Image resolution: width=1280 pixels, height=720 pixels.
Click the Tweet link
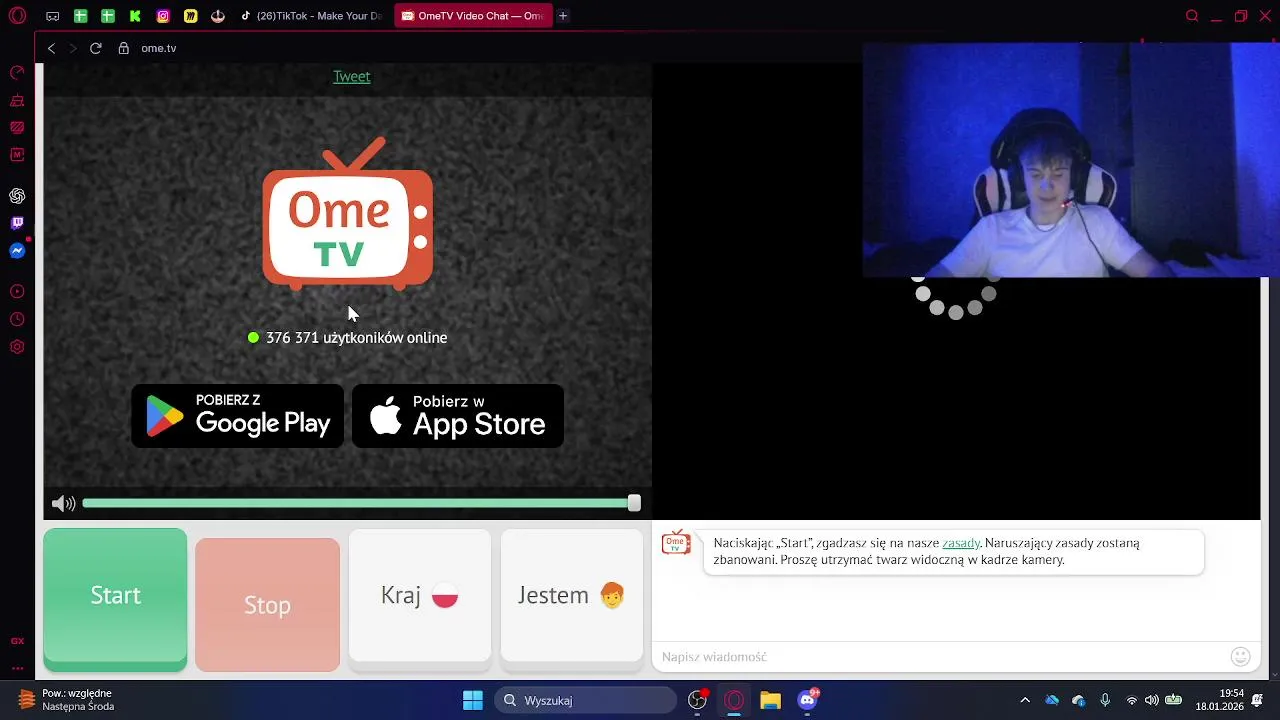click(x=352, y=76)
